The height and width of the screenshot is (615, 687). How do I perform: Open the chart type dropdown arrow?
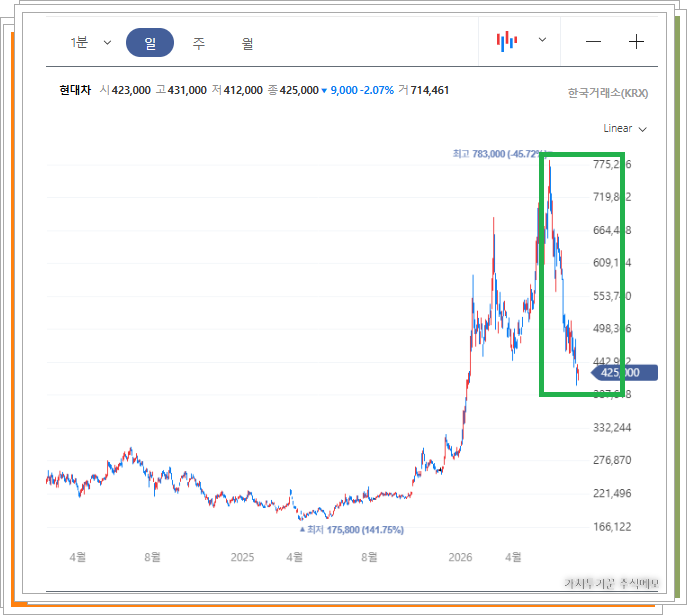(x=542, y=40)
